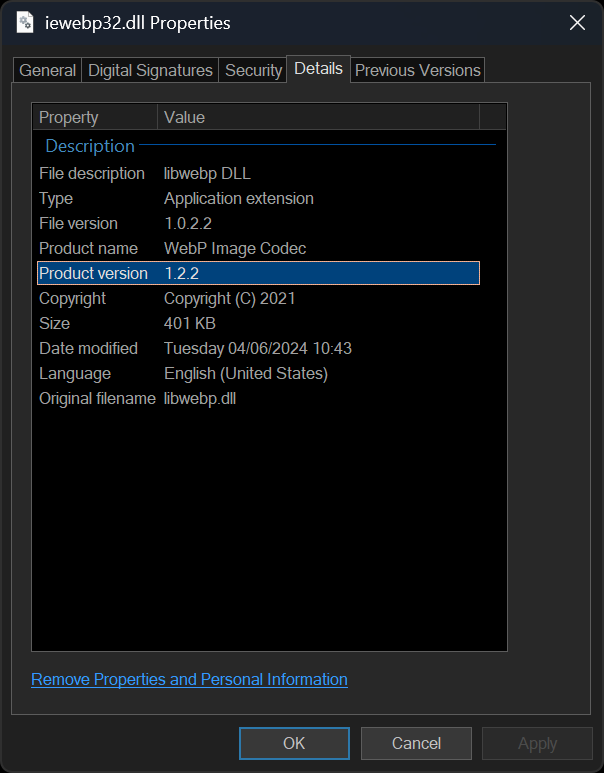Screen dimensions: 604x773
Task: Select the Details tab
Action: pyautogui.click(x=318, y=69)
